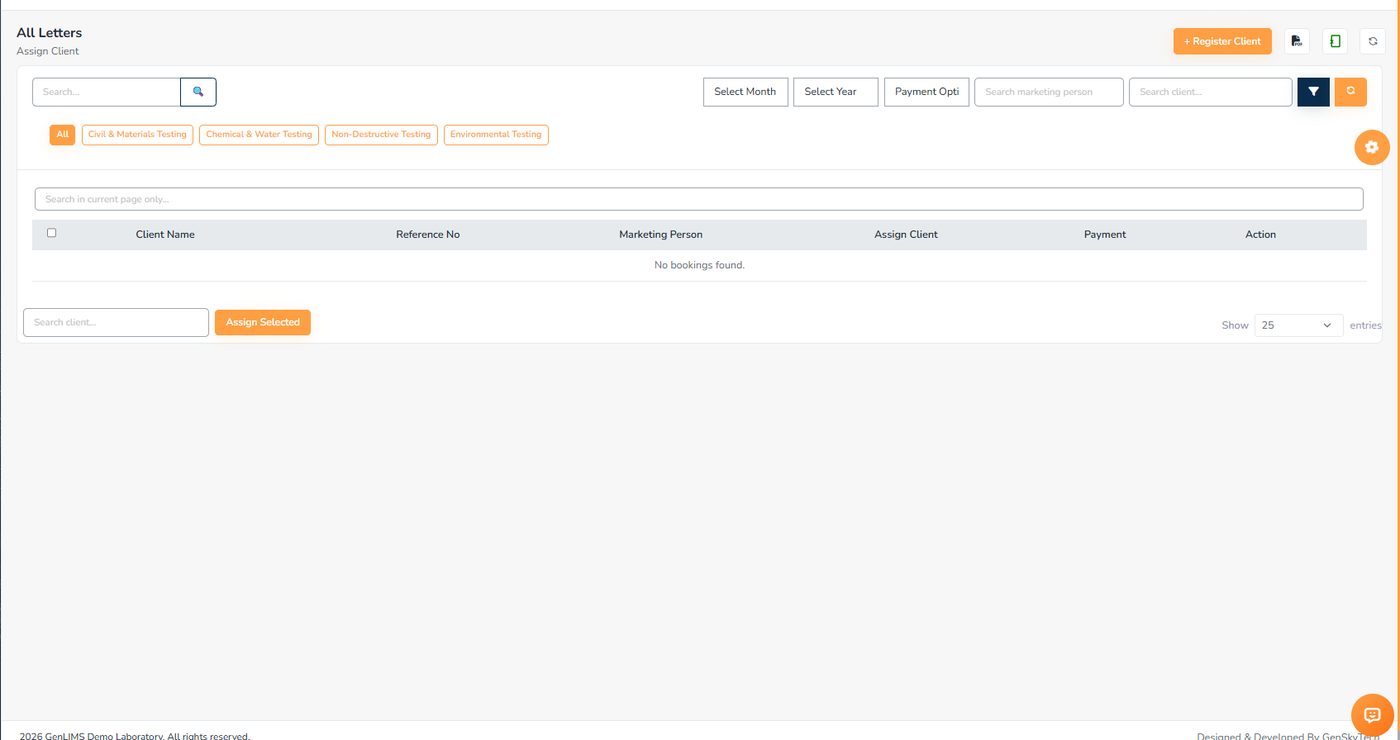Click the Register Client button

(1222, 41)
